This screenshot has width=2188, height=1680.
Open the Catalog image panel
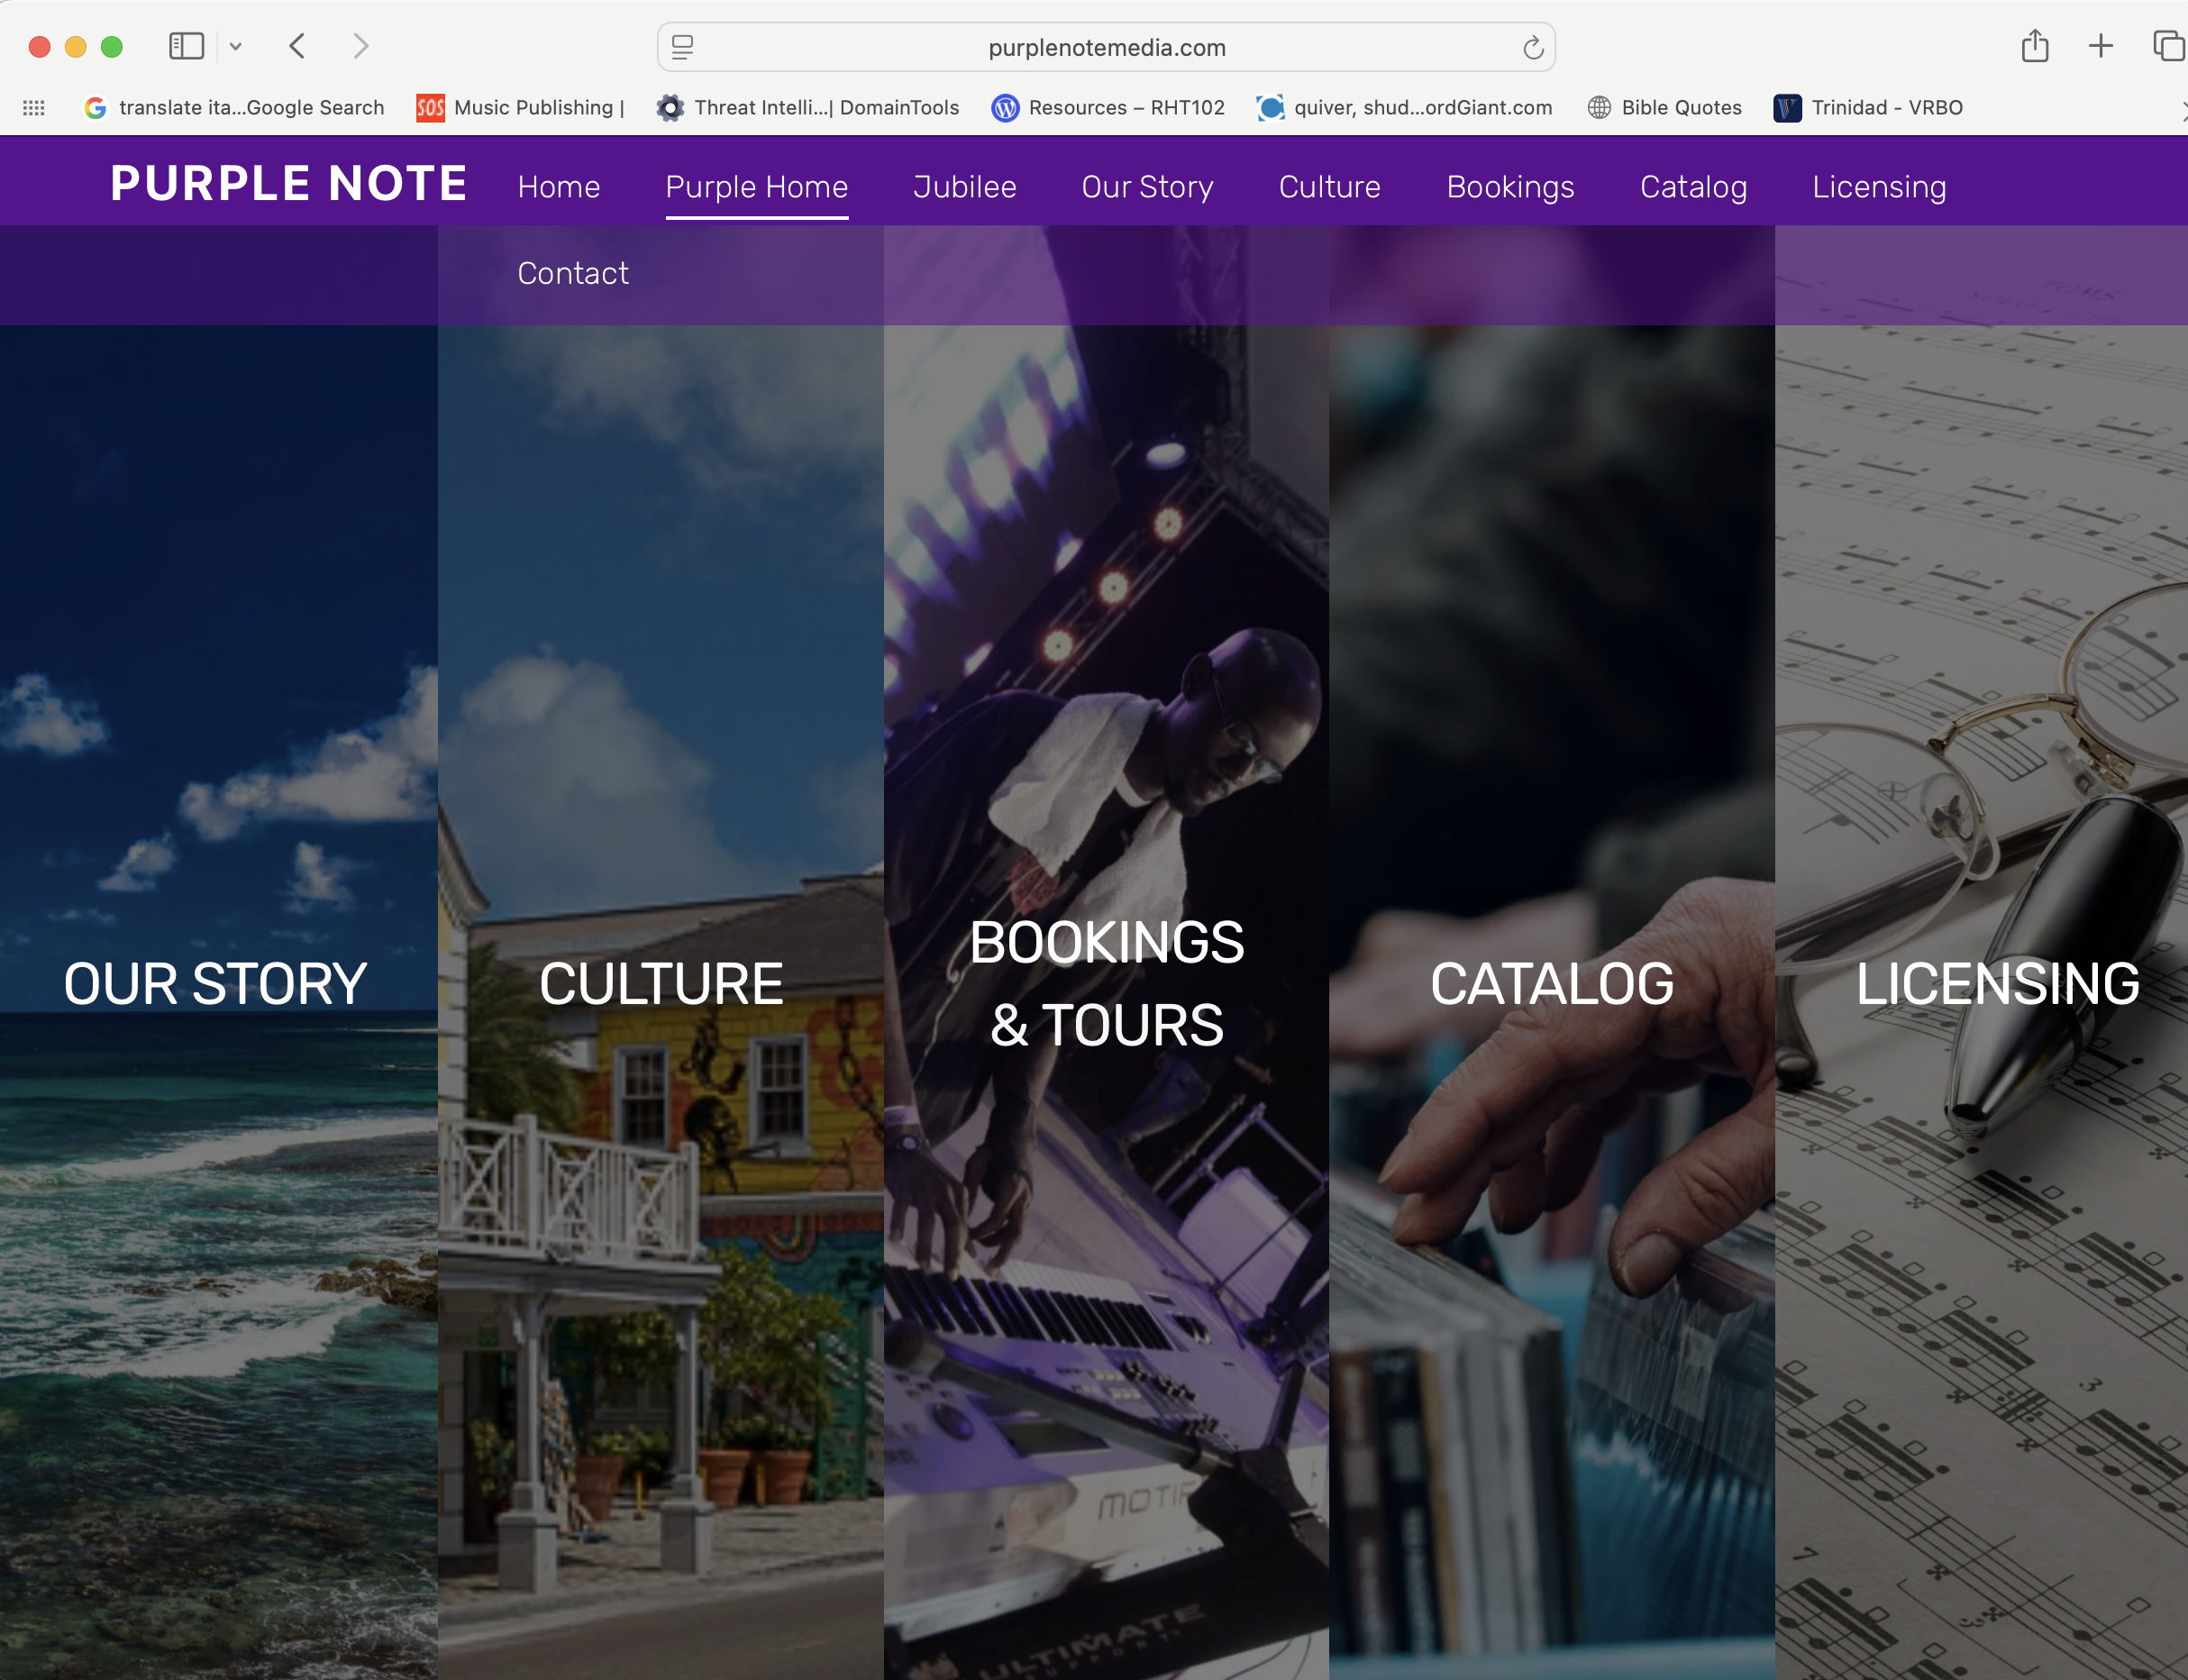tap(1551, 983)
